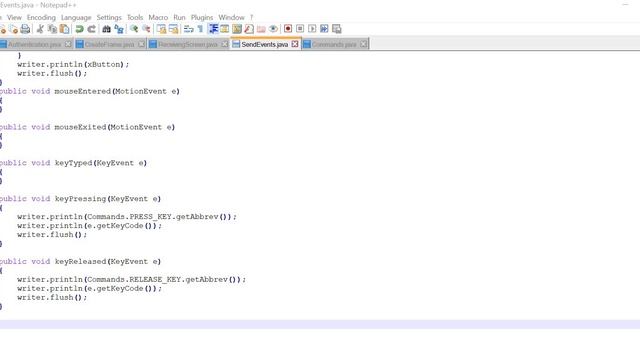Toggle the indent guide icon
This screenshot has width=640, height=360.
(213, 29)
